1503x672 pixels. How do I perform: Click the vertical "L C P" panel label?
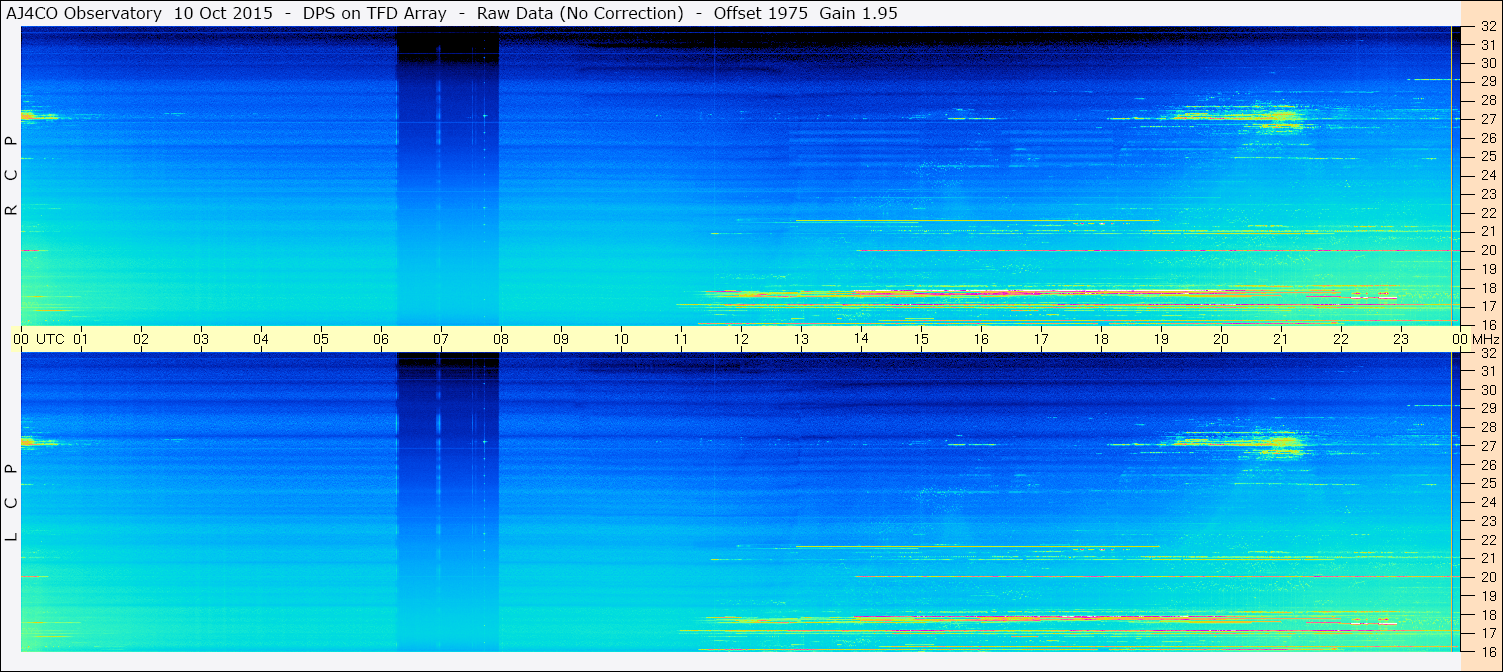tap(12, 501)
